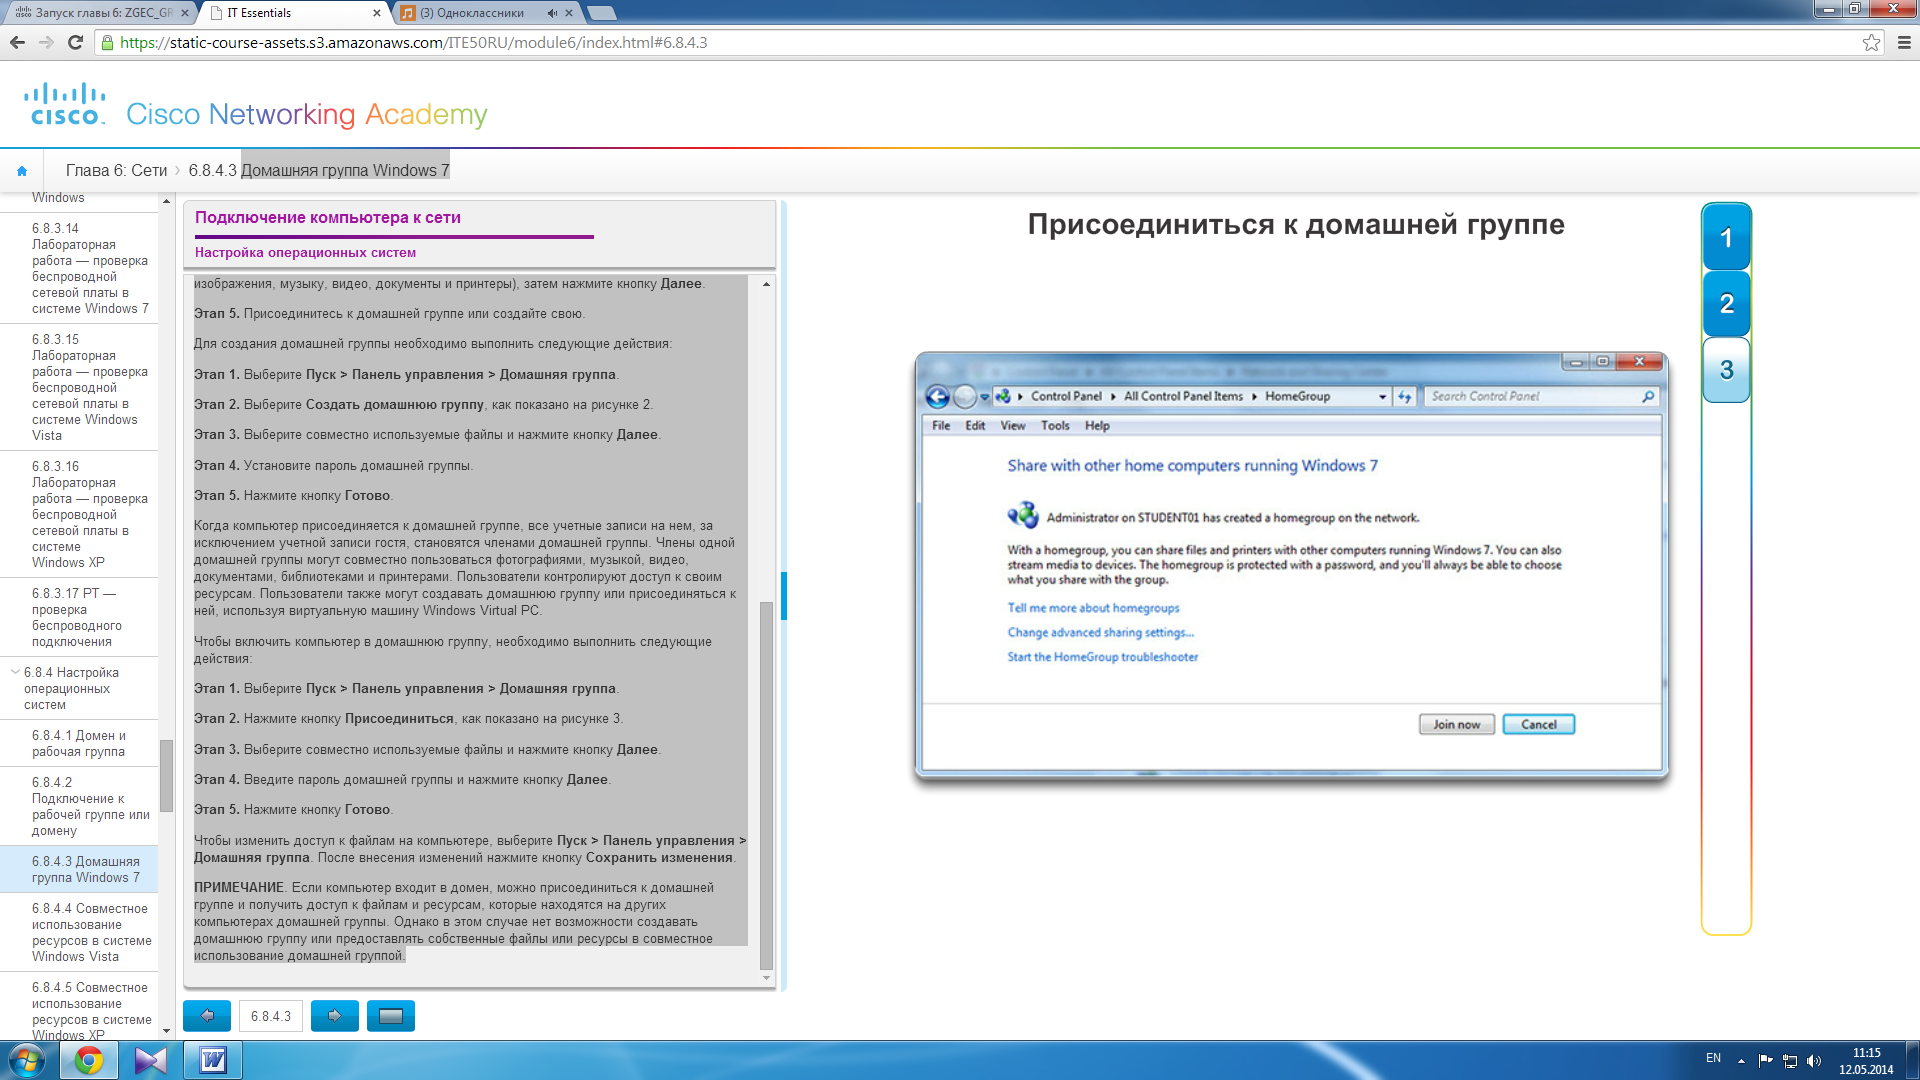The width and height of the screenshot is (1920, 1080).
Task: Click the Присоединиться к домашней группе title
Action: [1296, 224]
